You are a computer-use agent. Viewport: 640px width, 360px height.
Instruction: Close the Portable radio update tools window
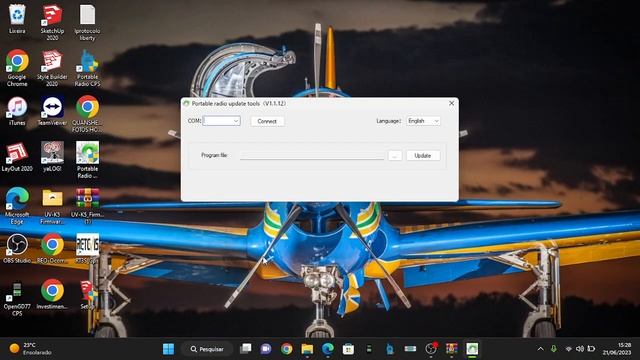coord(451,103)
